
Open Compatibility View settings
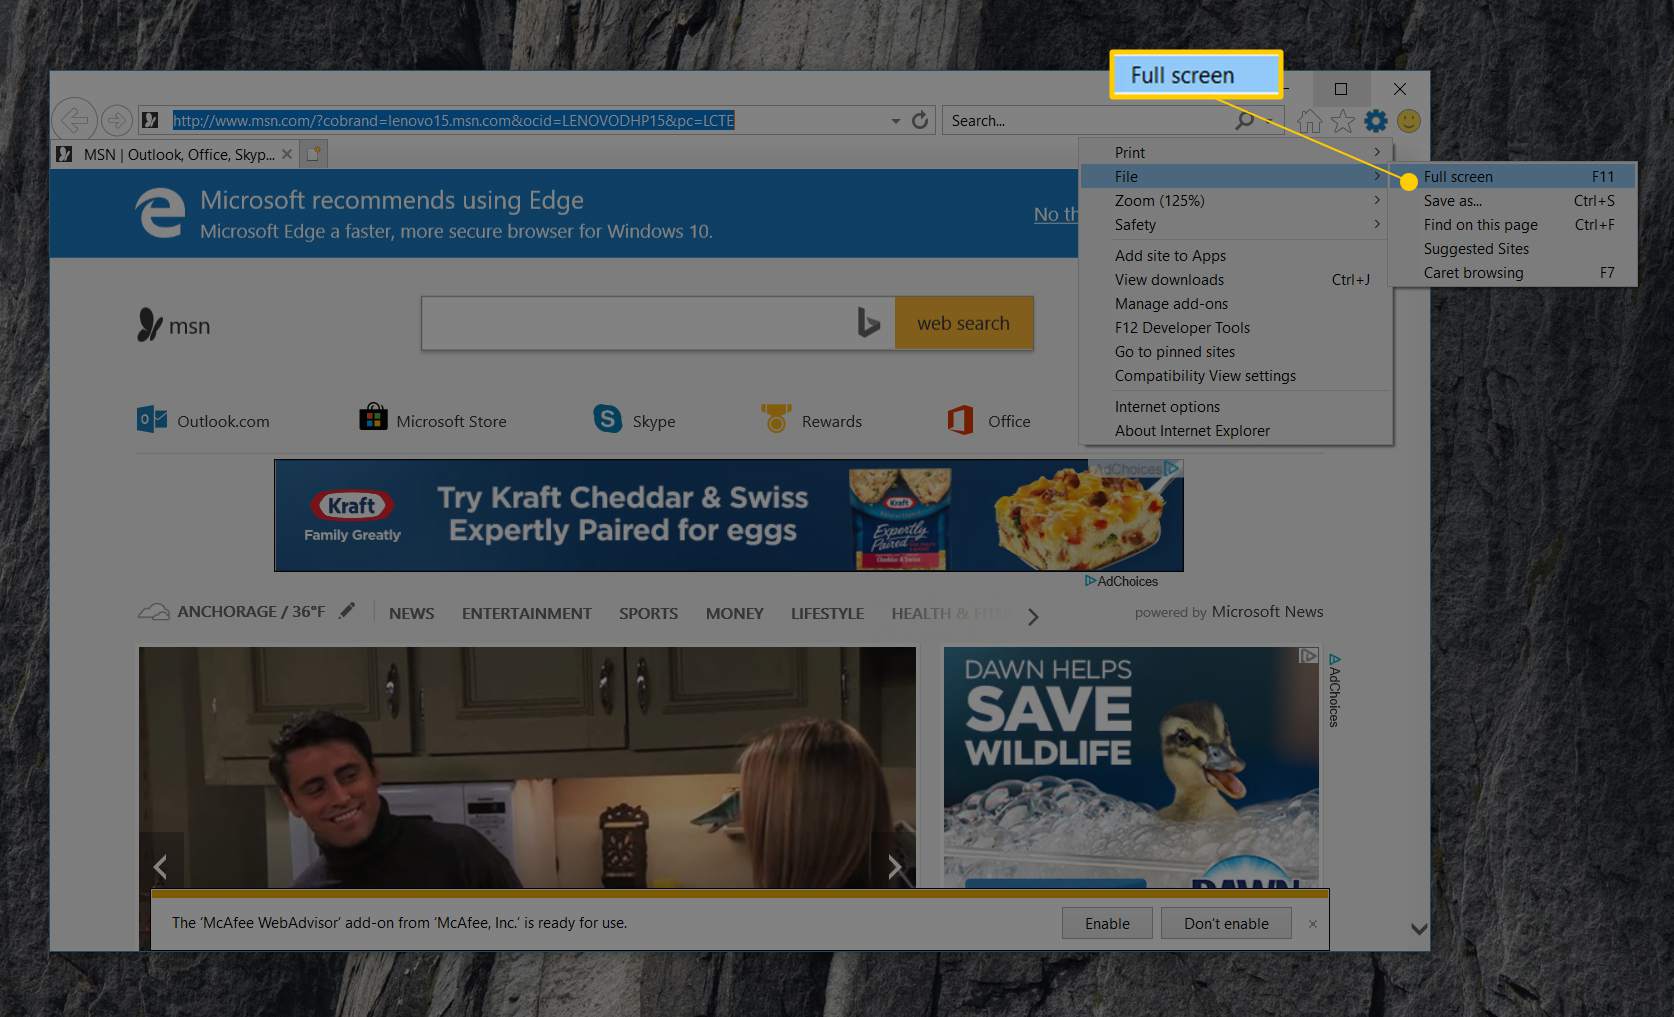pos(1237,376)
